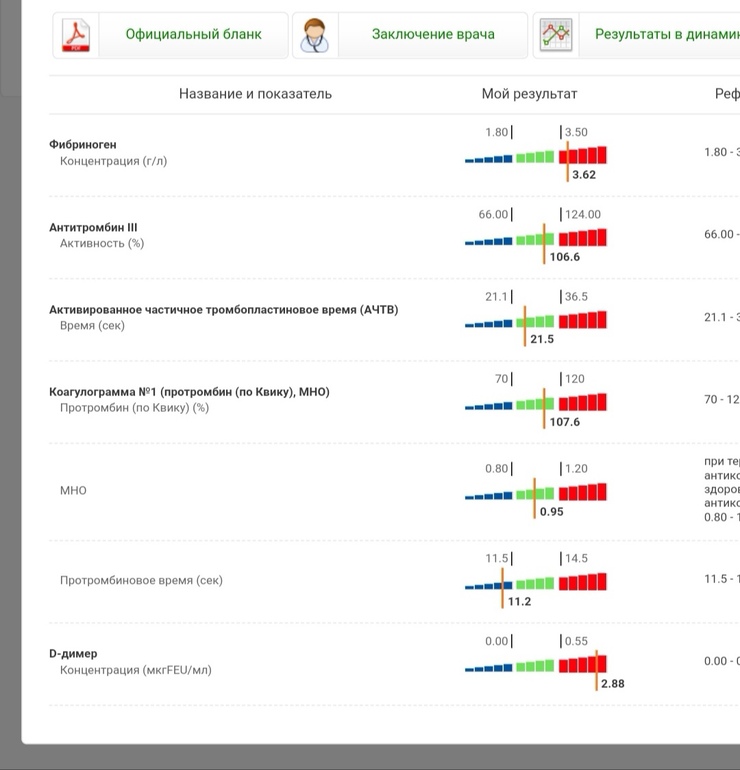This screenshot has height=770, width=740.
Task: Click the doctor avatar icon
Action: tap(317, 35)
